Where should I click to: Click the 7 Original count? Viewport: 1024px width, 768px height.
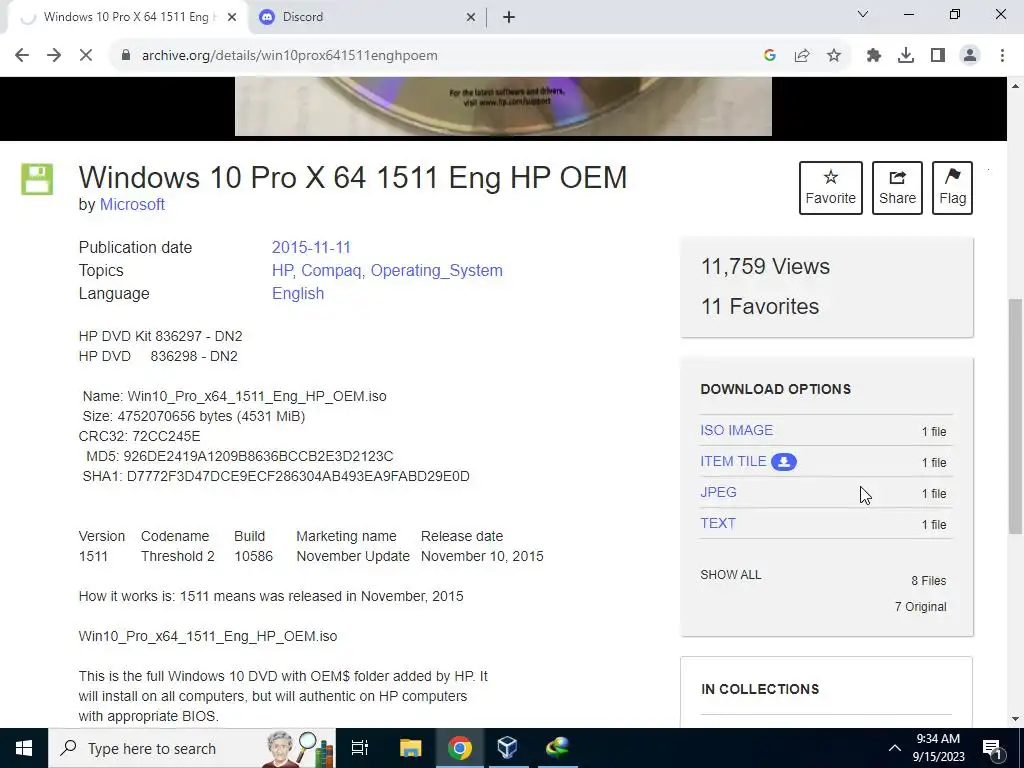[920, 607]
